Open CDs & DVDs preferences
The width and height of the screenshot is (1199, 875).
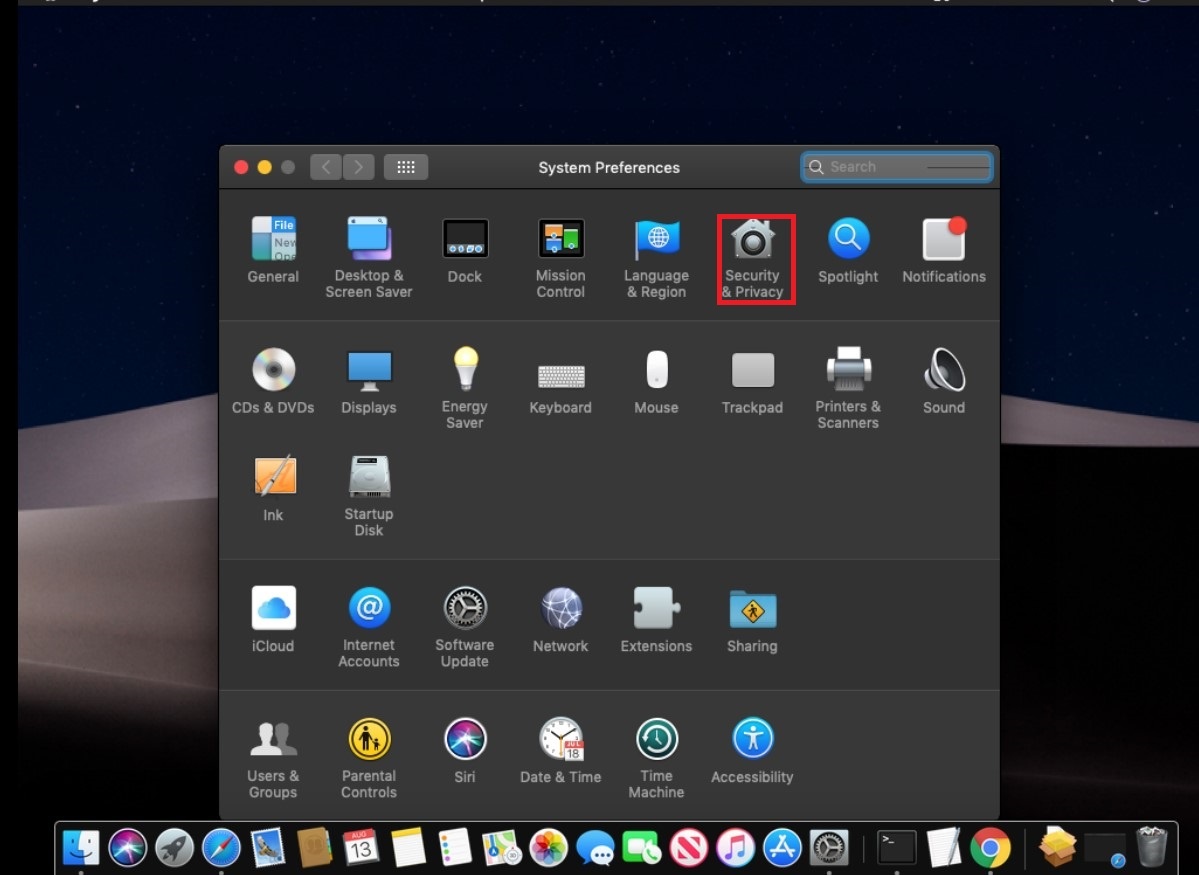pyautogui.click(x=273, y=381)
